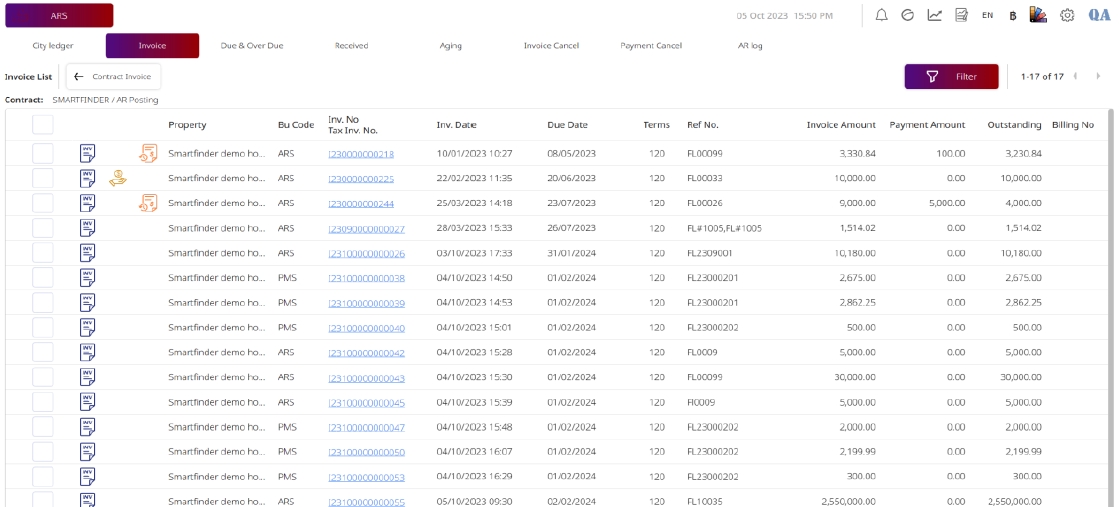
Task: Go back to Contract Invoice
Action: click(x=113, y=77)
